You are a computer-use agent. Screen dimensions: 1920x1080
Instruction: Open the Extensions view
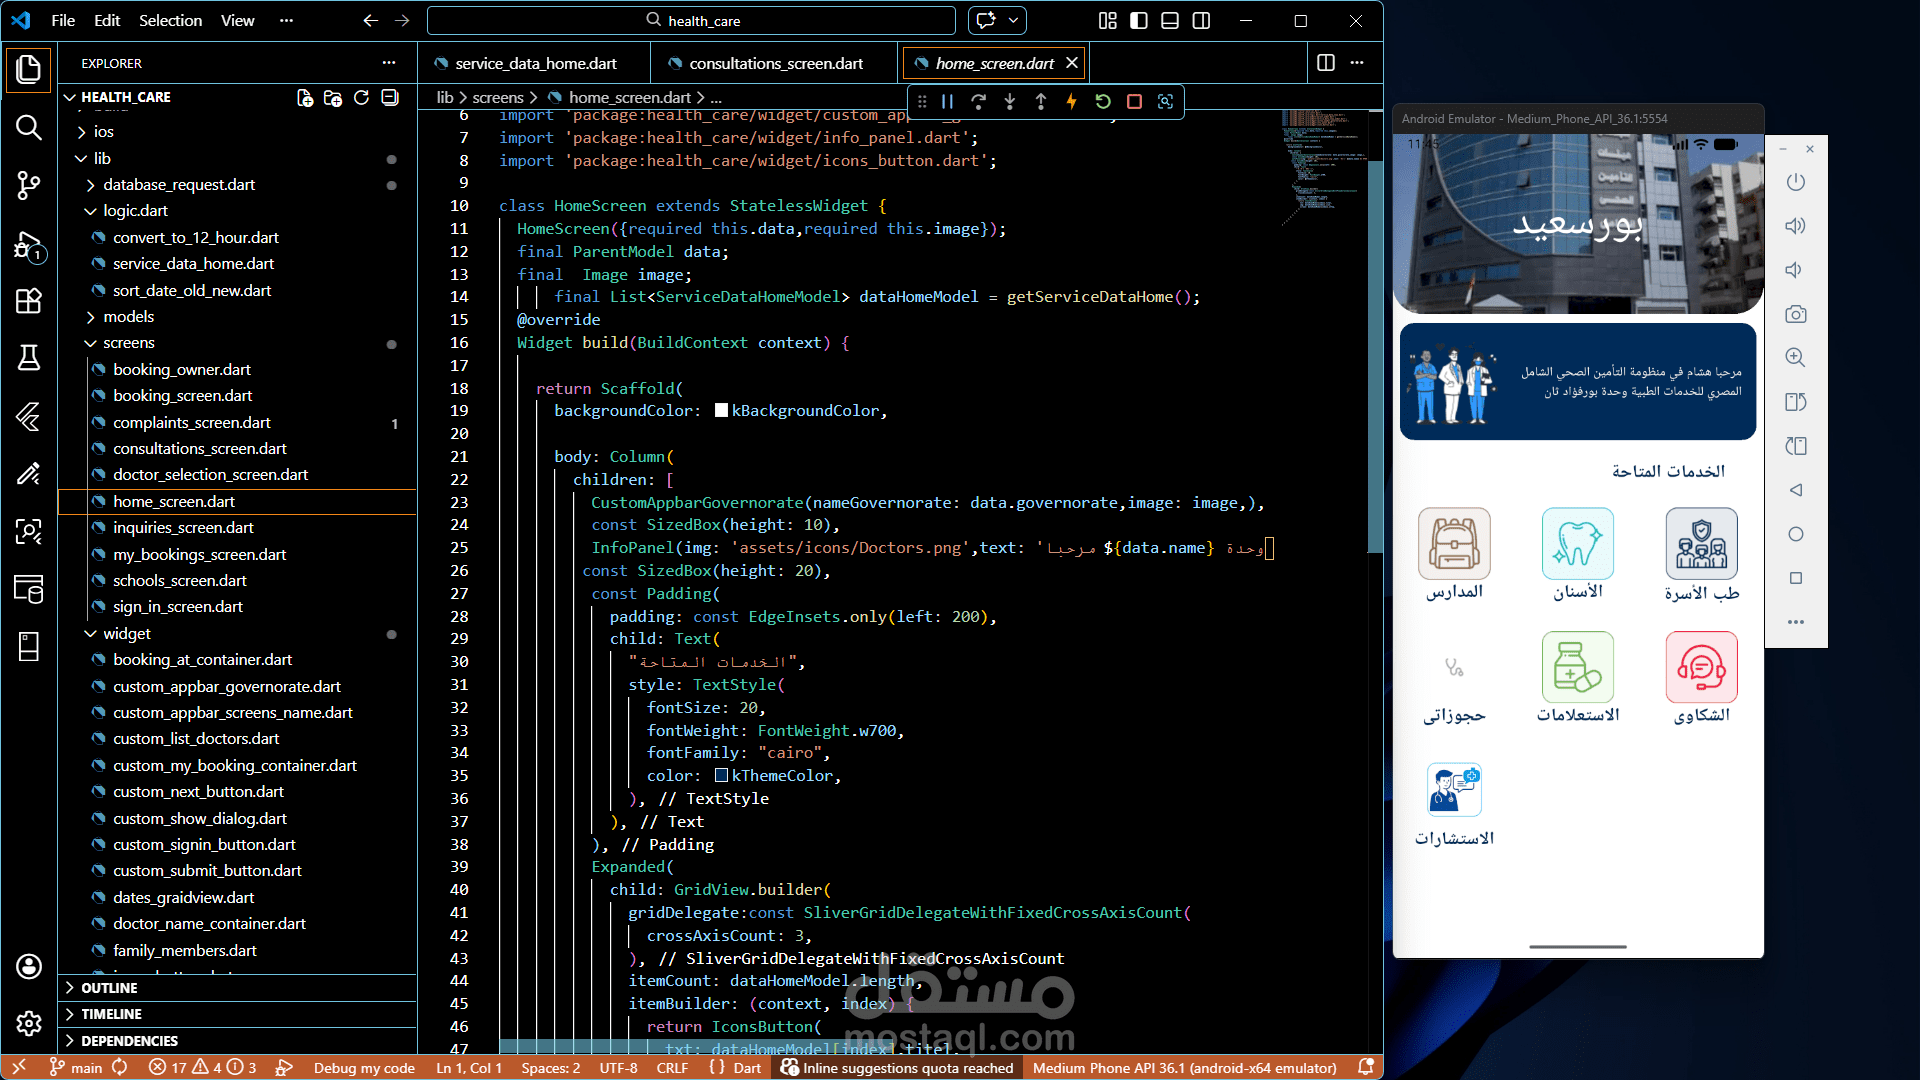pos(28,301)
